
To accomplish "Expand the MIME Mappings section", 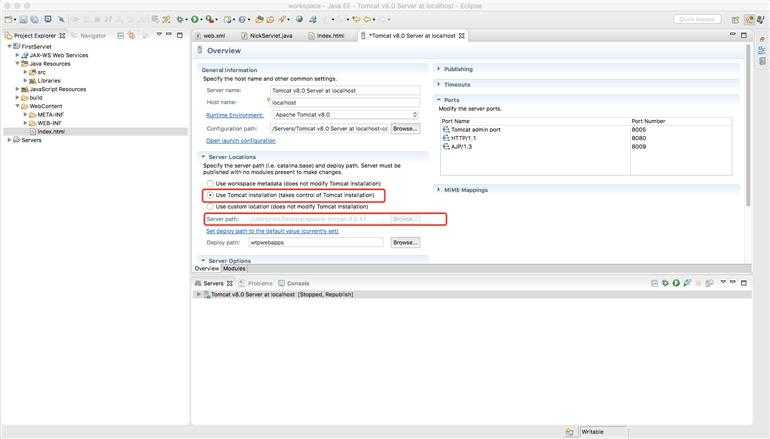I will click(x=439, y=190).
